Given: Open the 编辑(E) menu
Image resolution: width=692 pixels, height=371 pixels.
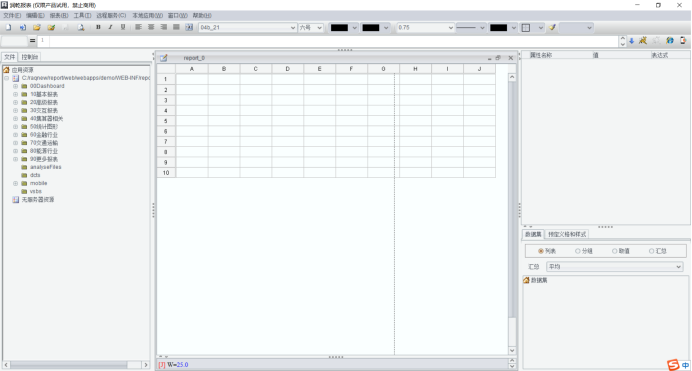Looking at the screenshot, I should point(35,15).
